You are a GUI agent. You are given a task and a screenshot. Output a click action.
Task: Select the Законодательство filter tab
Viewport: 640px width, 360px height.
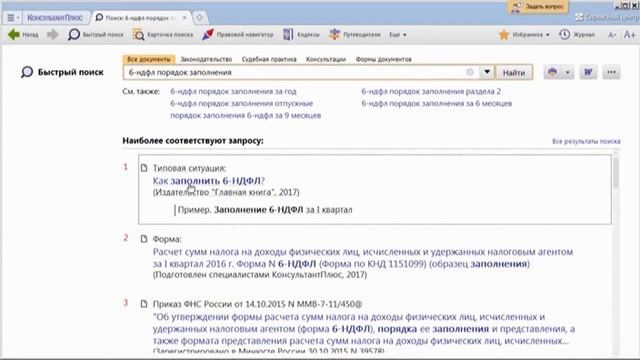click(x=206, y=59)
